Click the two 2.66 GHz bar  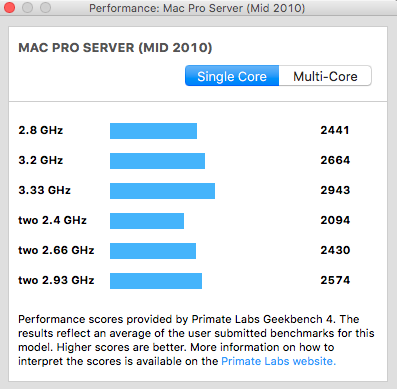(x=153, y=251)
